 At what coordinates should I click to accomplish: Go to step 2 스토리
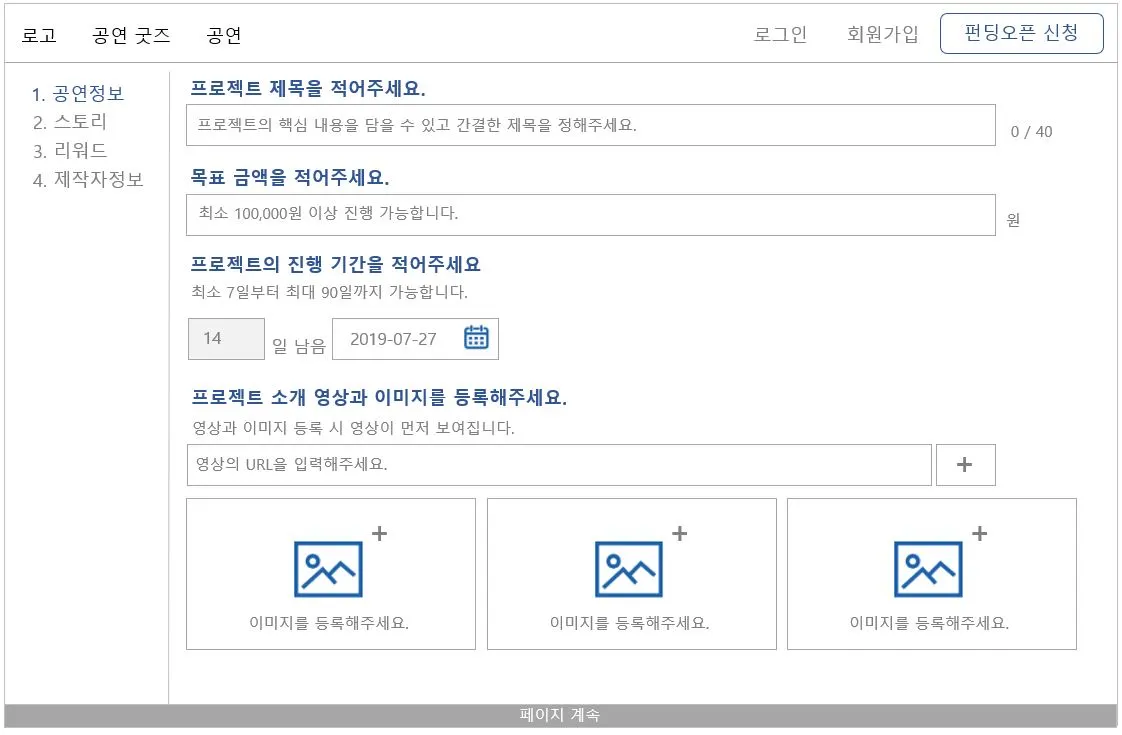coord(68,122)
